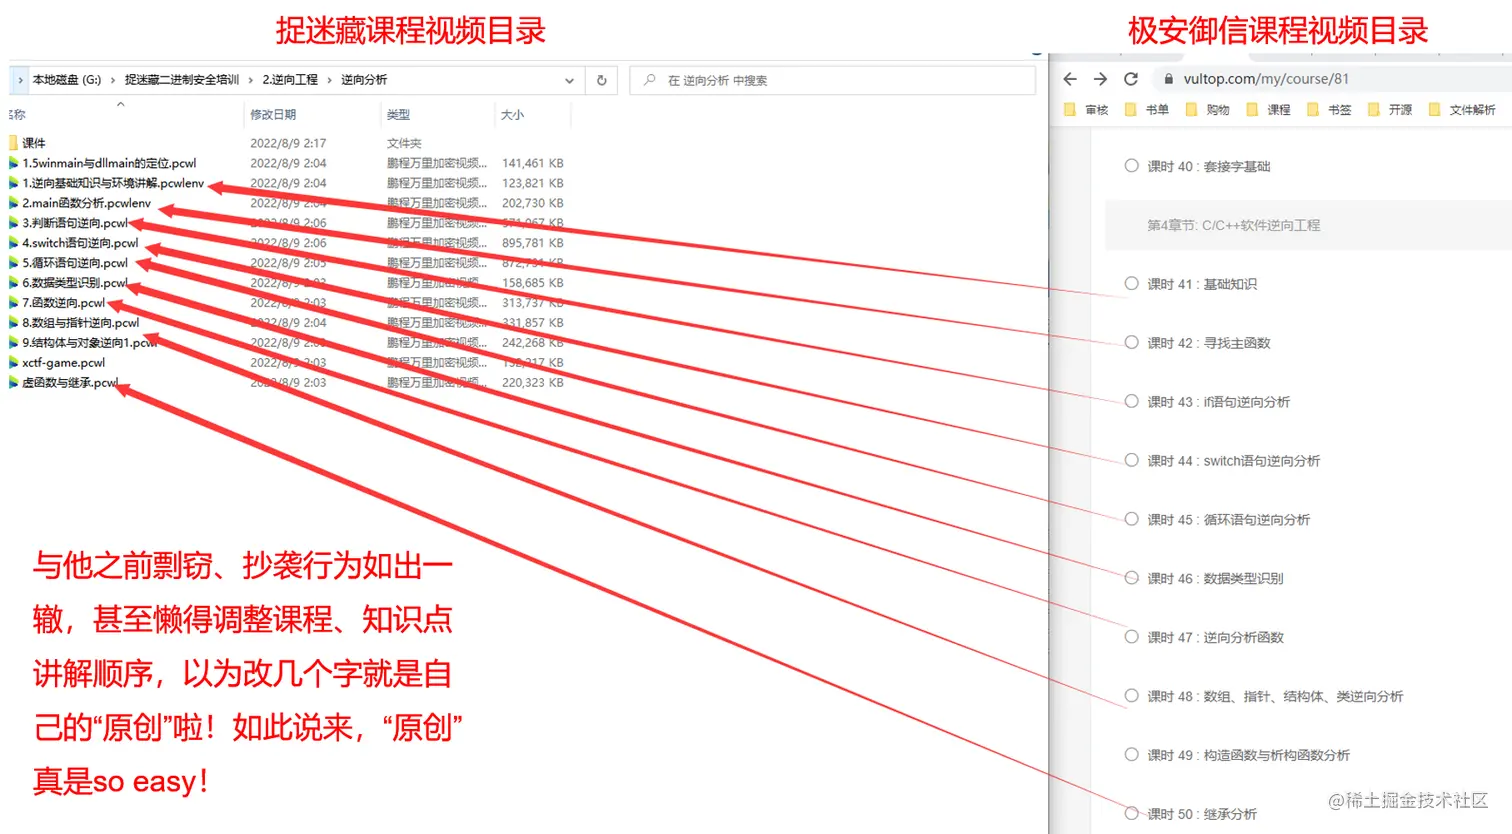The image size is (1512, 834).
Task: Open the 购物 bookmark folder
Action: click(x=1207, y=110)
